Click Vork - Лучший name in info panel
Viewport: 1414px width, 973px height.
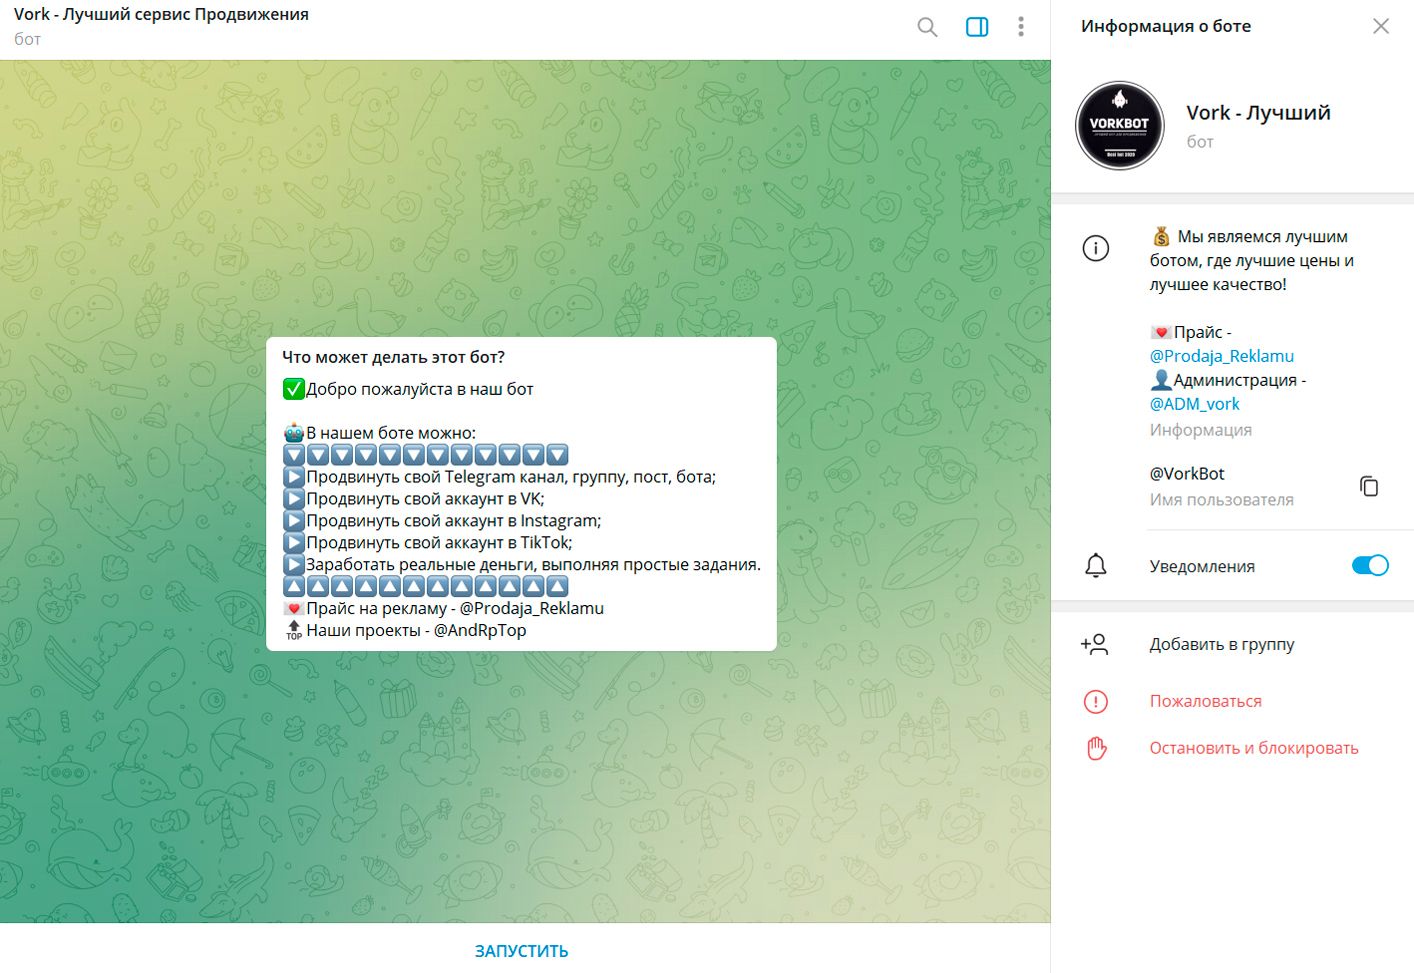(x=1258, y=113)
